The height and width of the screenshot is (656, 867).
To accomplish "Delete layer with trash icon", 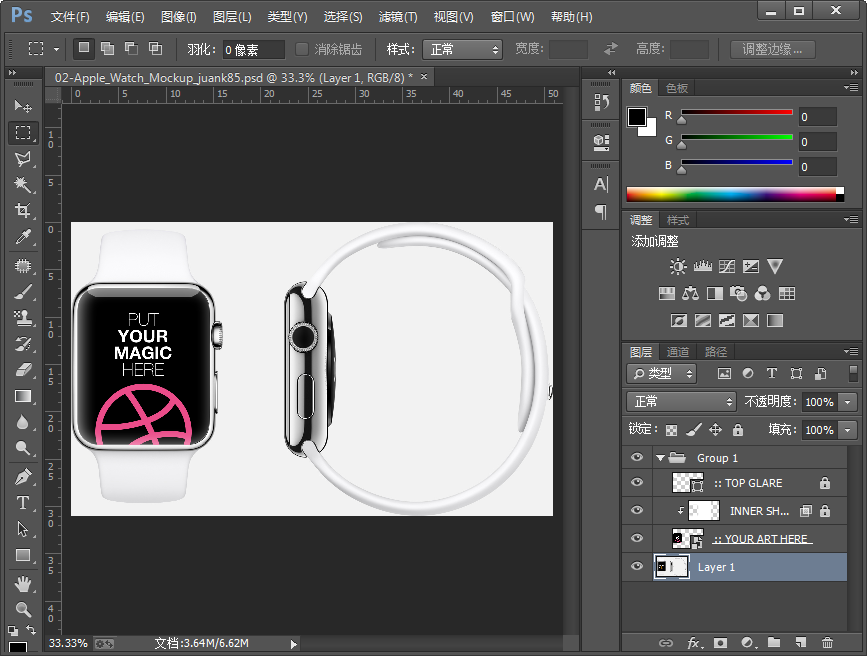I will click(827, 643).
